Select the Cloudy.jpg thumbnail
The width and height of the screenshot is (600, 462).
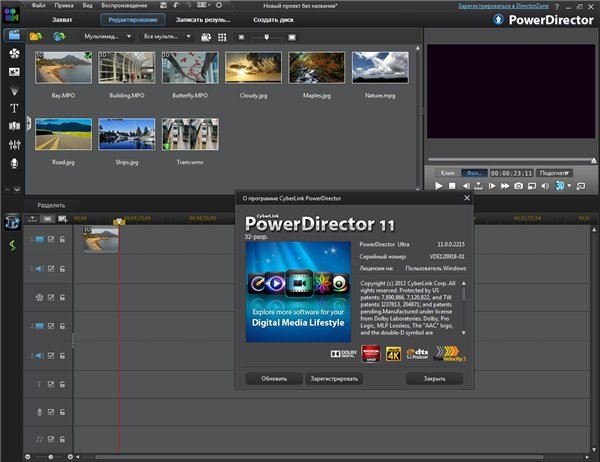[x=253, y=68]
